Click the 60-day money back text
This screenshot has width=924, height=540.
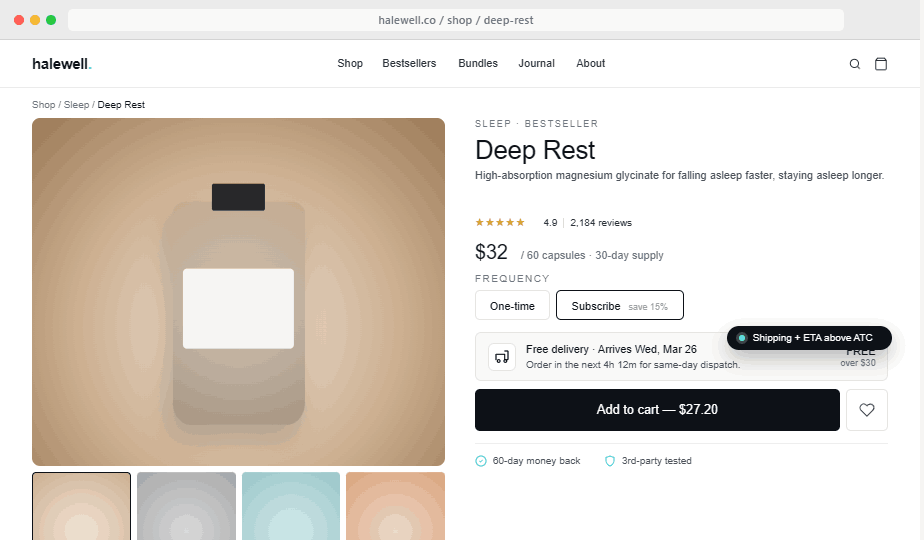536,461
